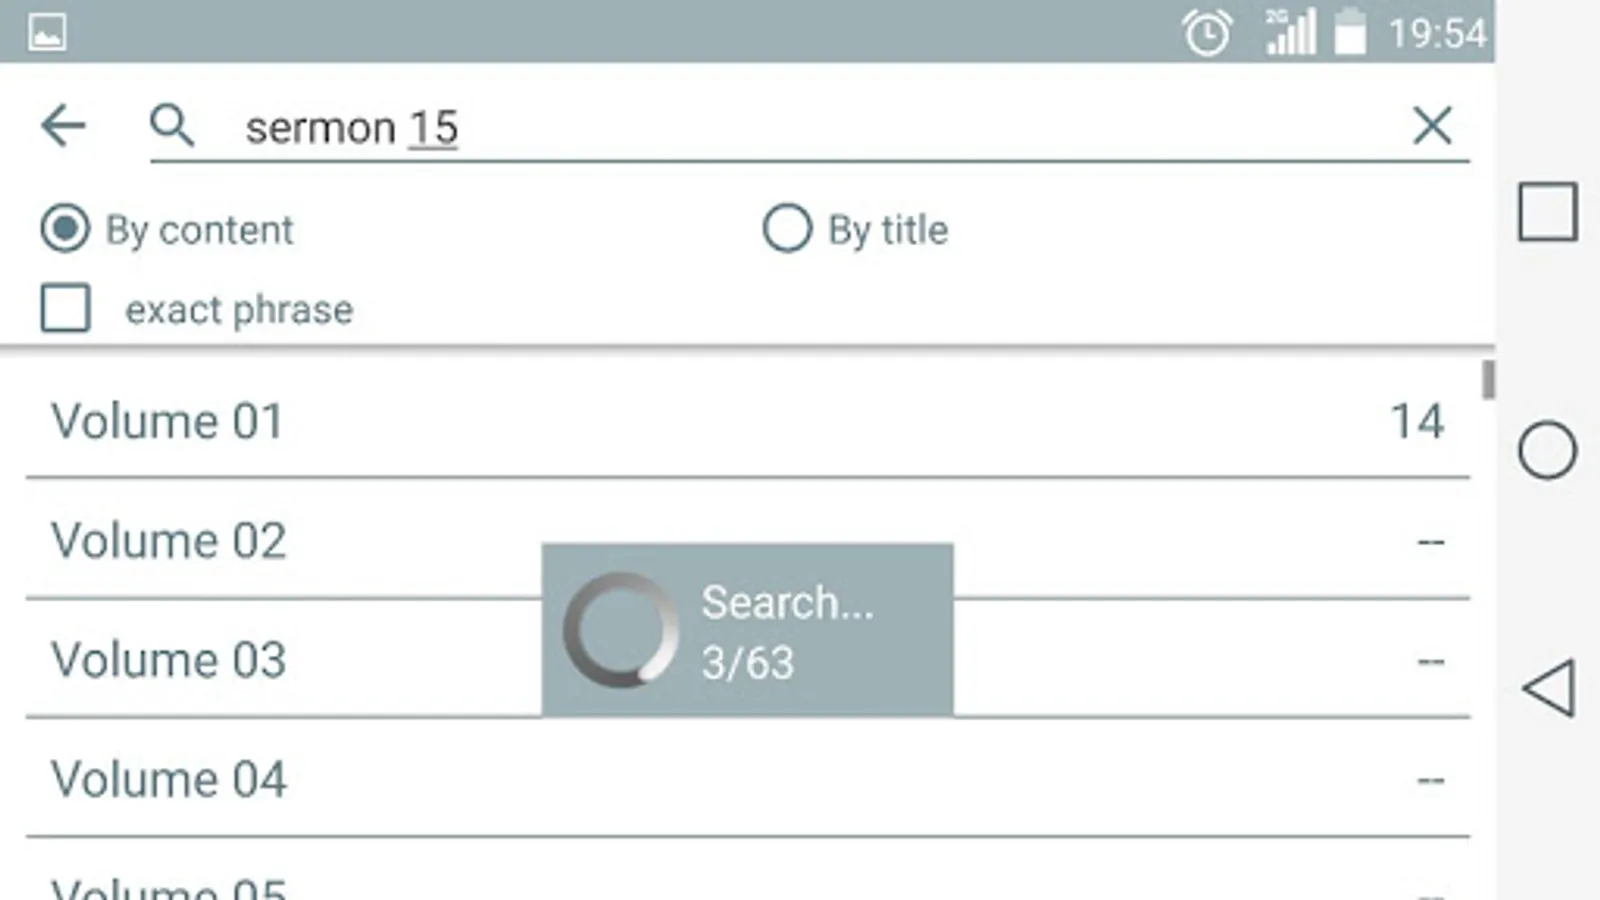Tap the picture notification icon in status bar
The height and width of the screenshot is (900, 1600).
click(x=47, y=32)
